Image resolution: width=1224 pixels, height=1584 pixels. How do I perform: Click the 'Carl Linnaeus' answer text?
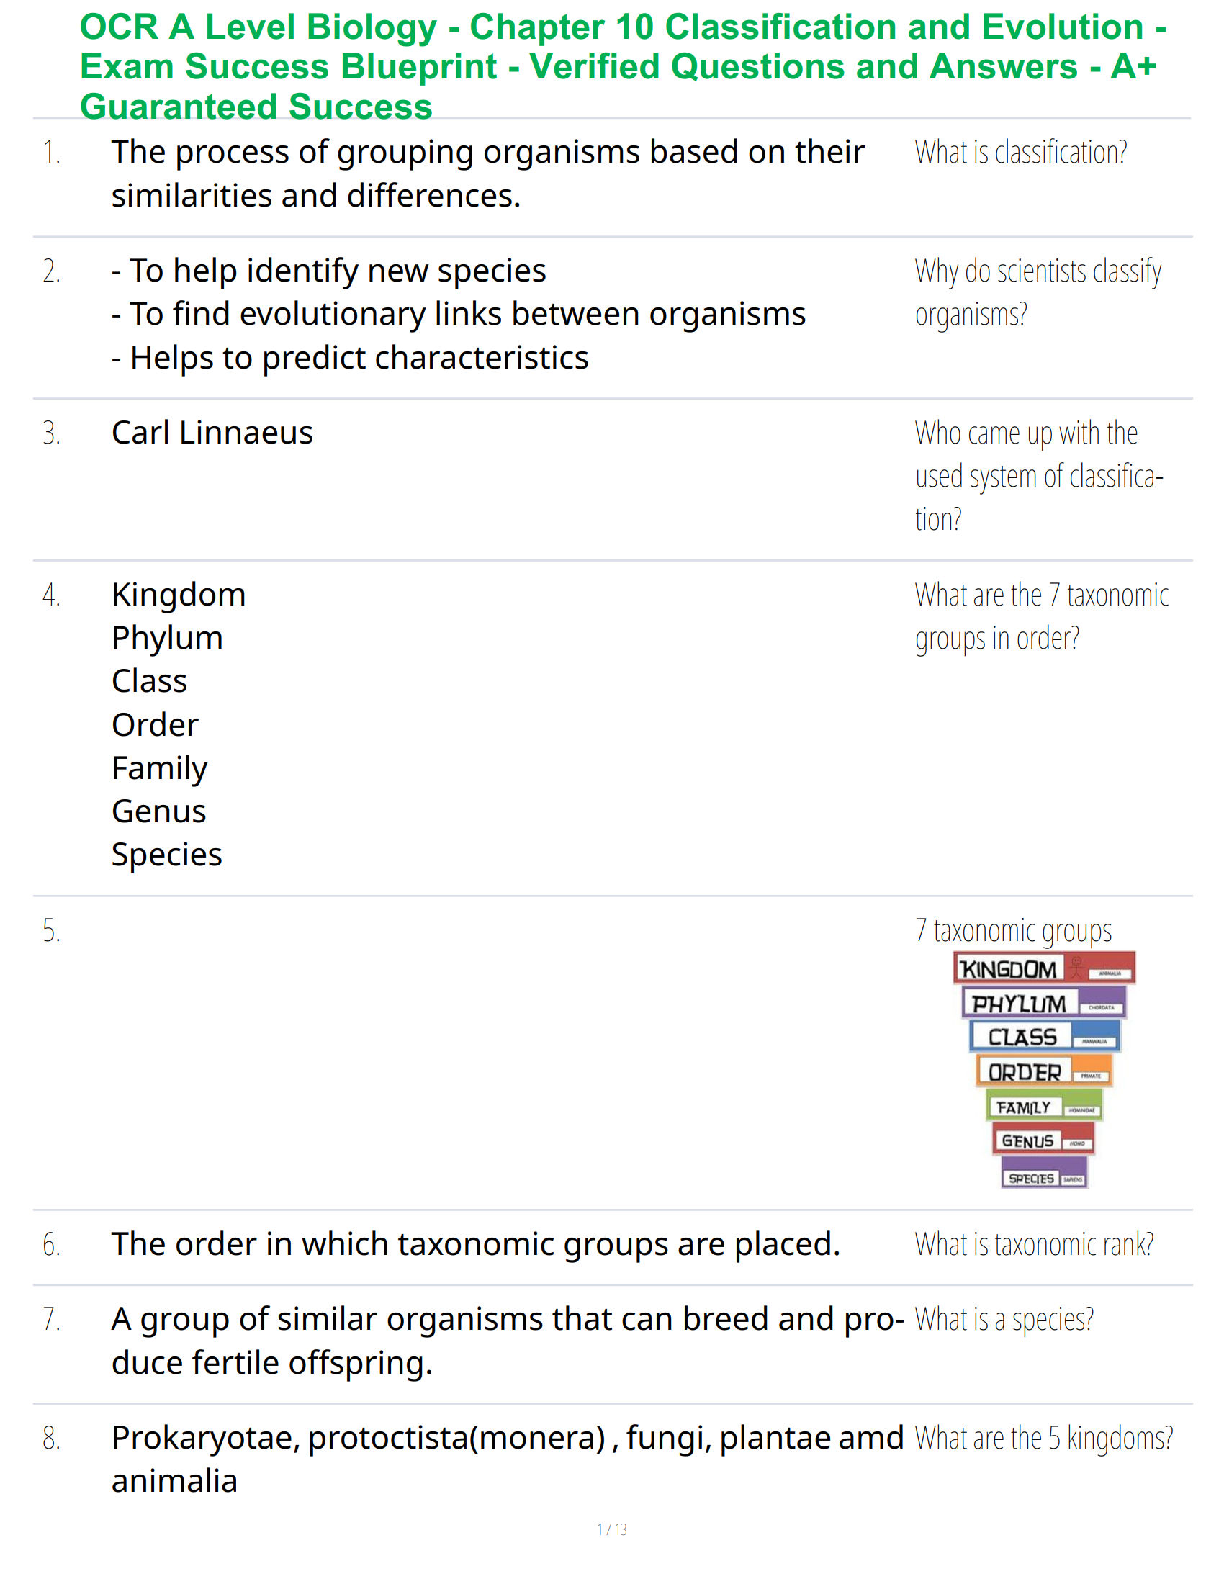(212, 433)
